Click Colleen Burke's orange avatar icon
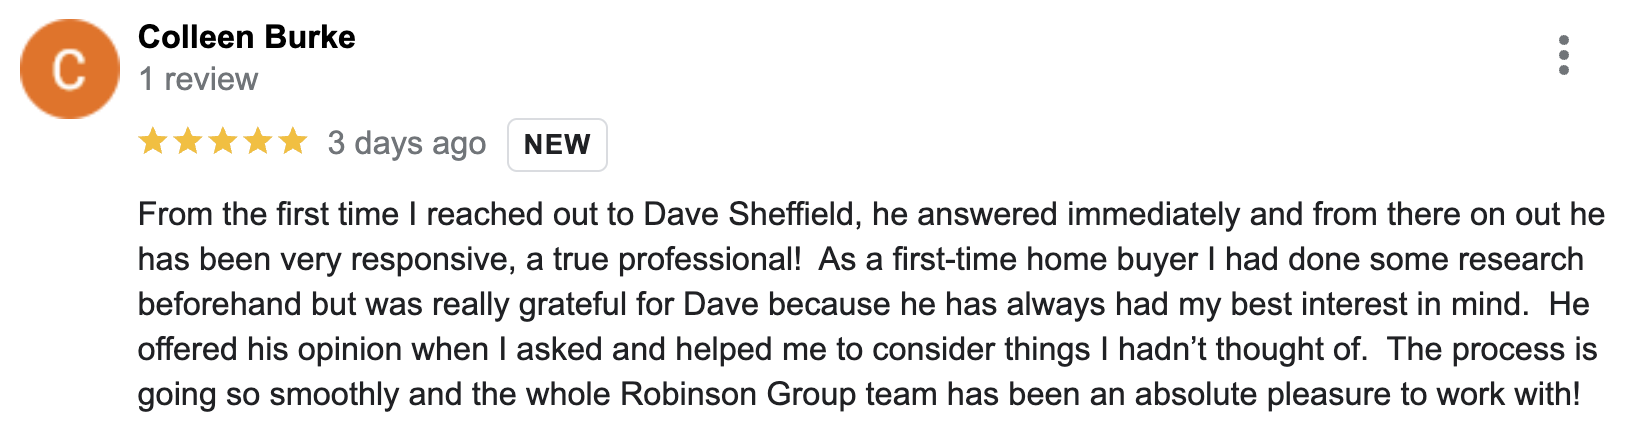This screenshot has height=434, width=1636. coord(70,69)
